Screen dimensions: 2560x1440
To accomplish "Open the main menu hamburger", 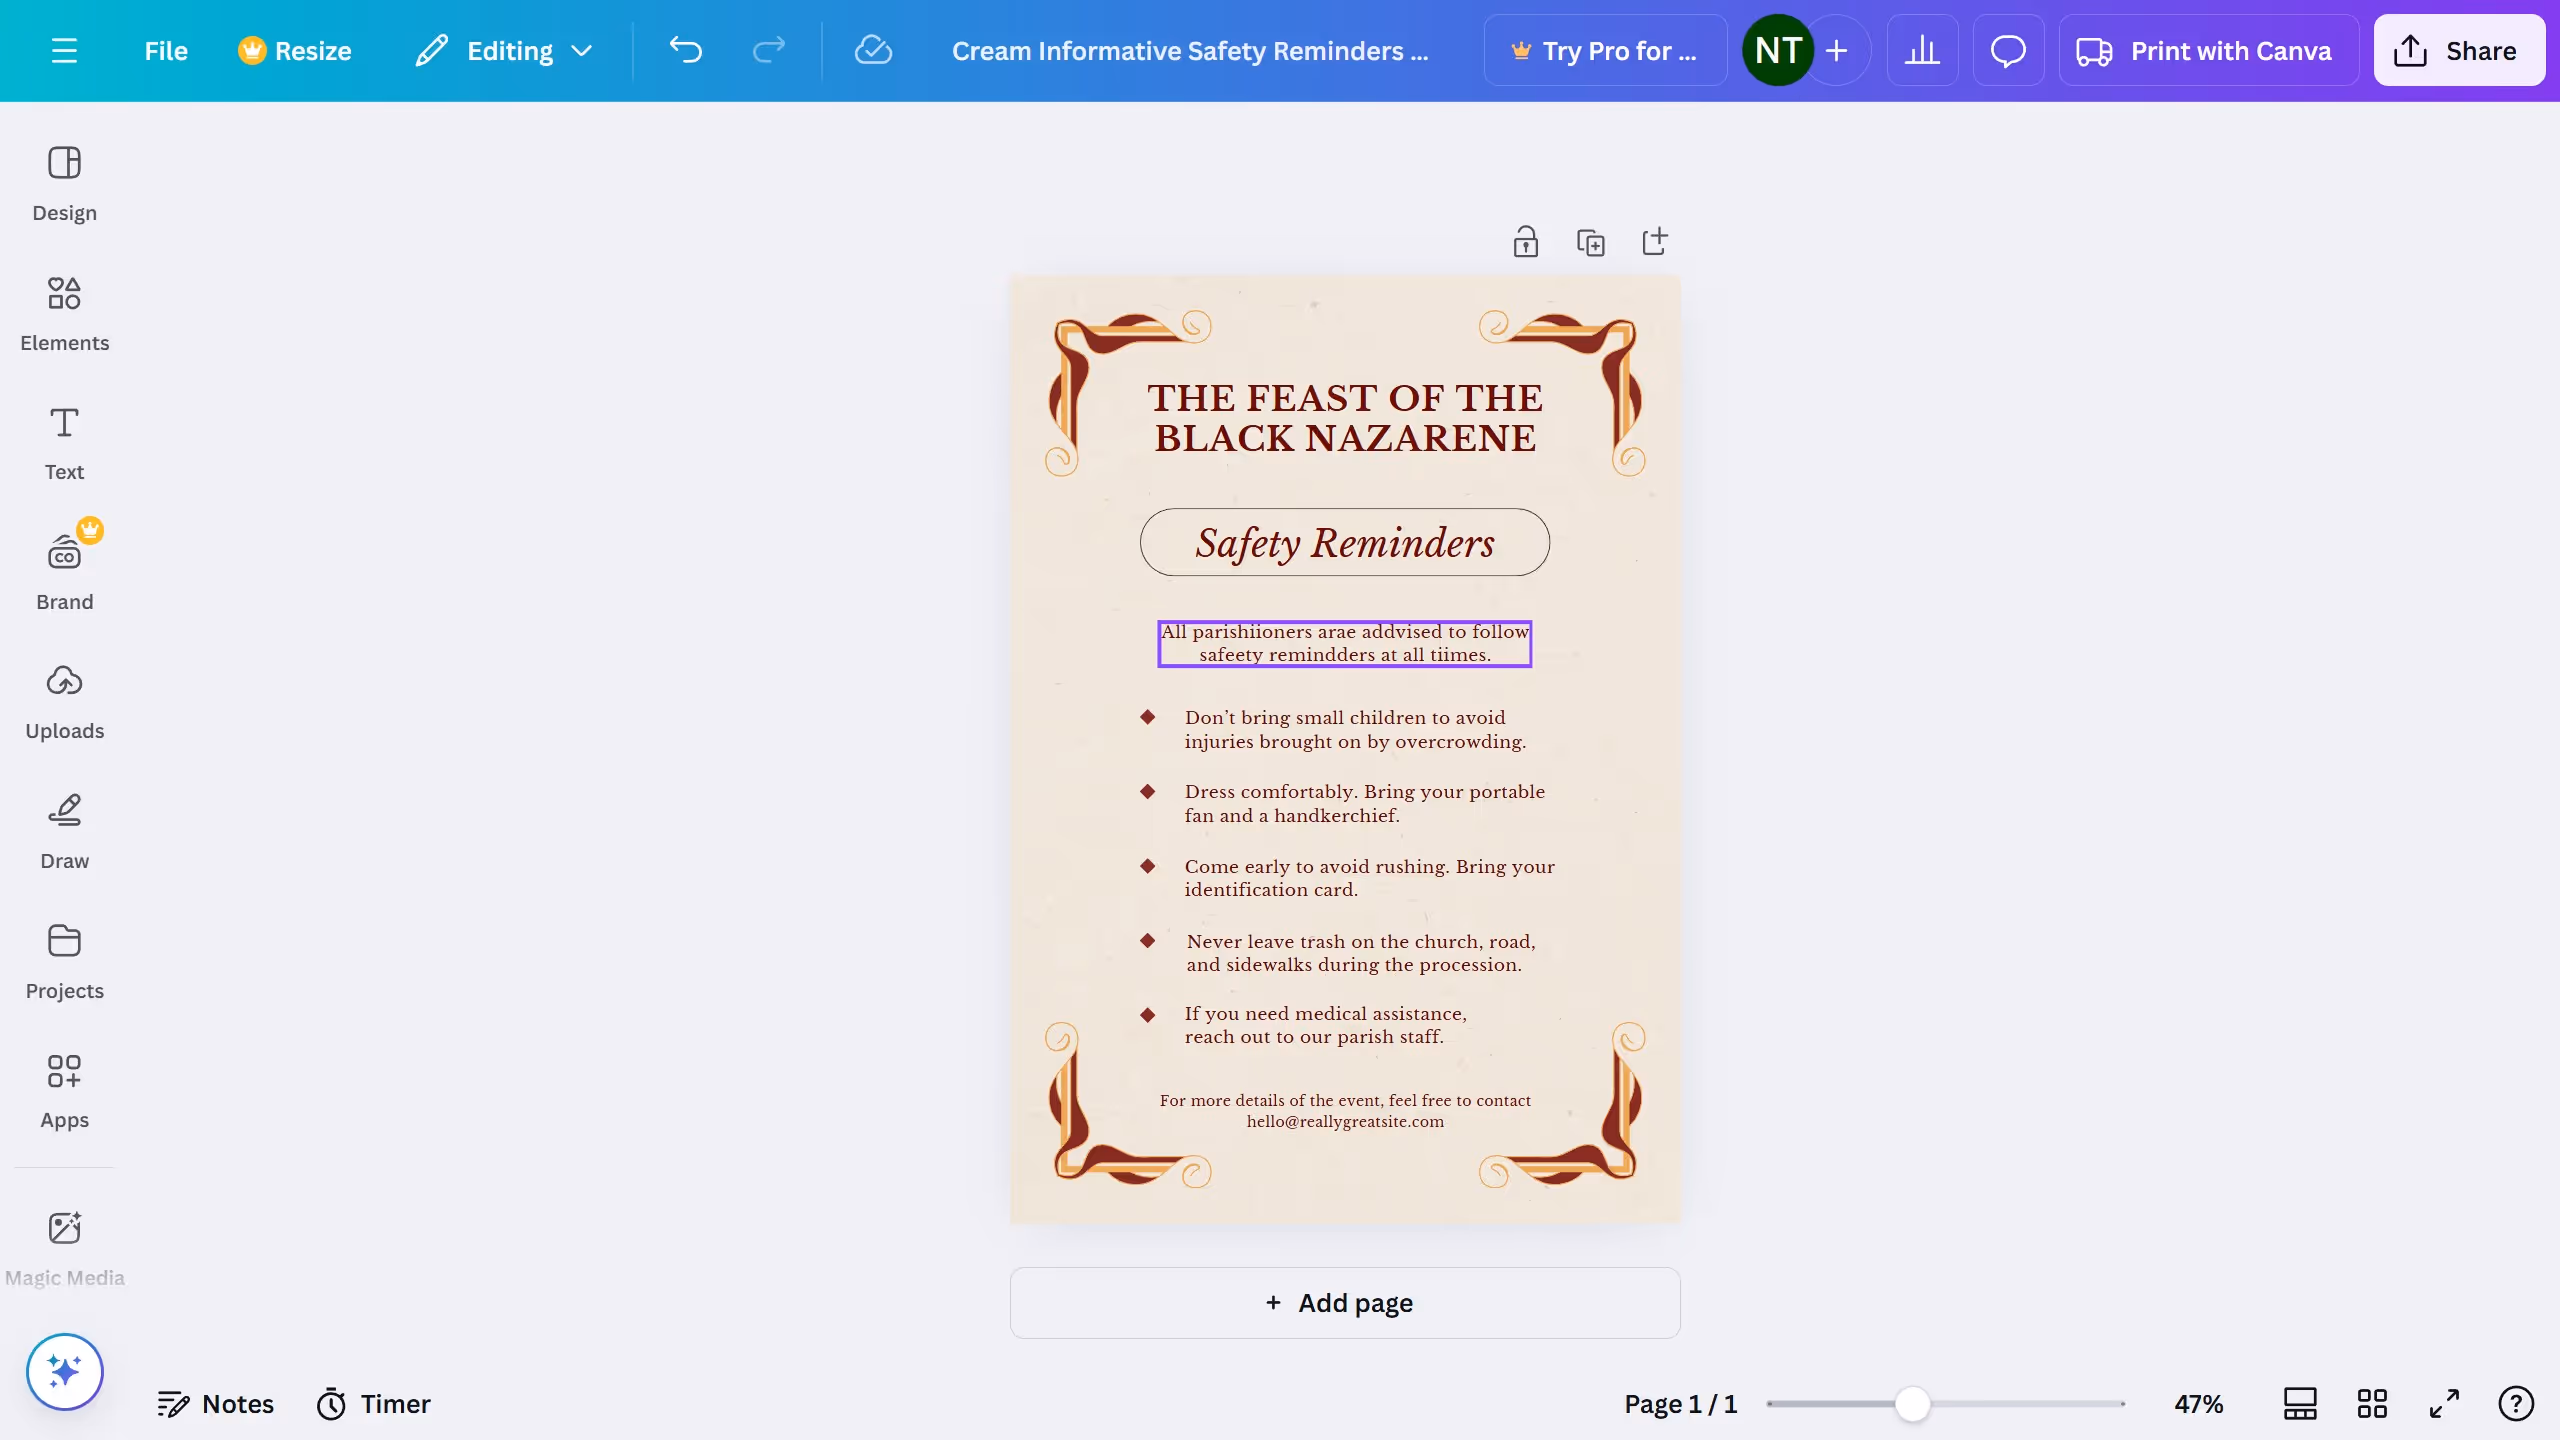I will 66,50.
